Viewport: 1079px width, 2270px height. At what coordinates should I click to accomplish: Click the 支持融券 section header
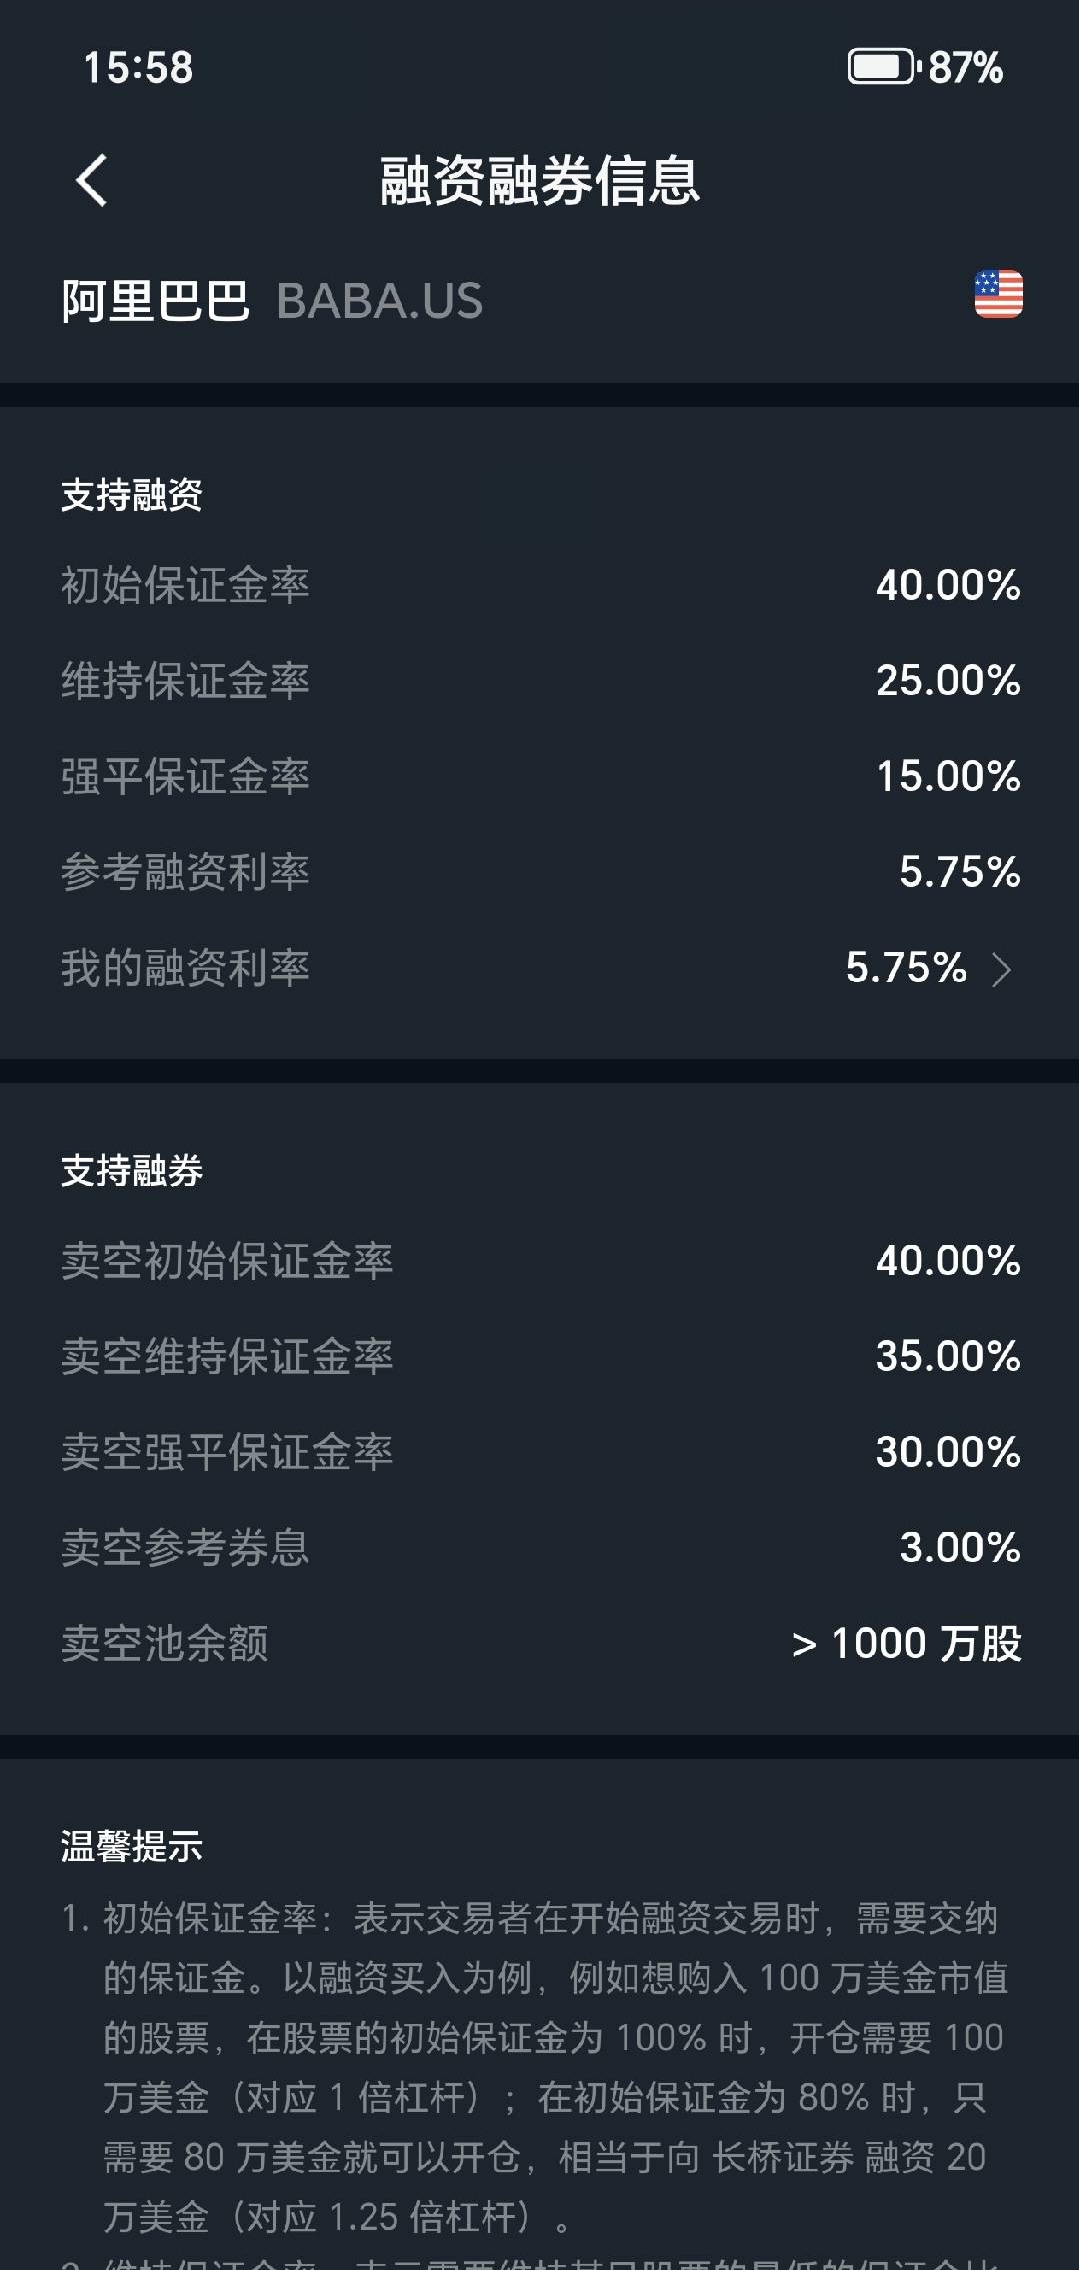coord(132,1170)
